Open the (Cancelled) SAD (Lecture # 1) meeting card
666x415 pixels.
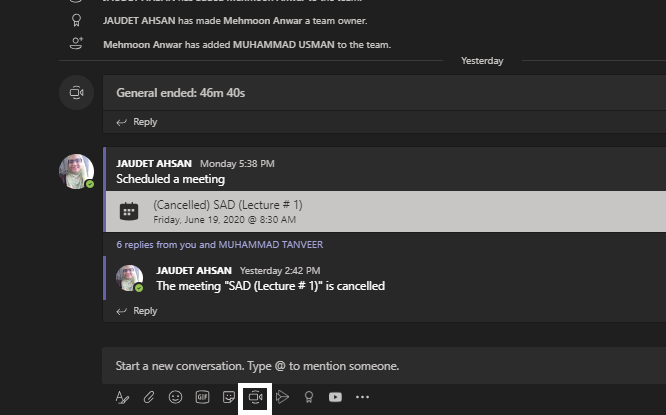[x=386, y=212]
